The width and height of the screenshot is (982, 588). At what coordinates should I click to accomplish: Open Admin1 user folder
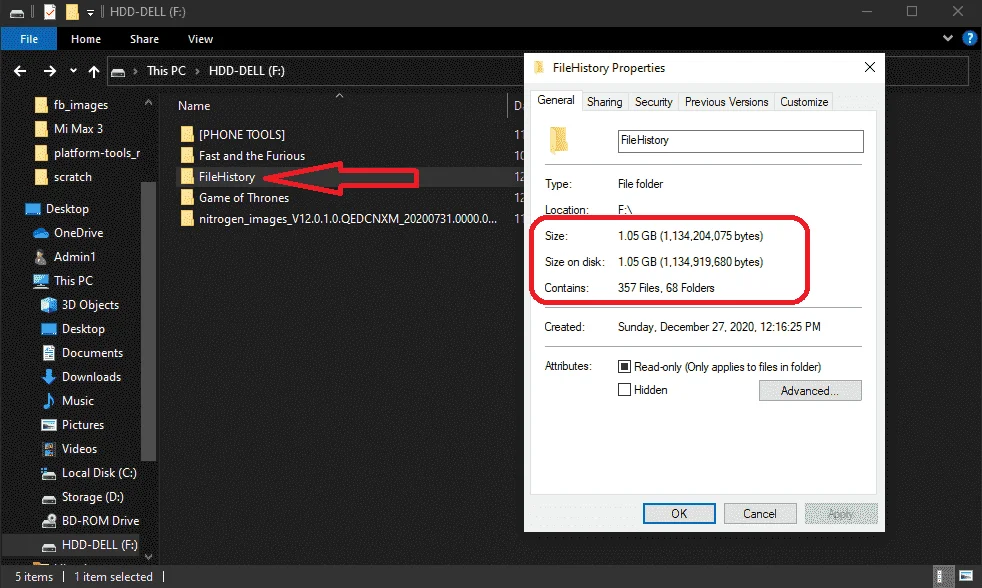(75, 257)
